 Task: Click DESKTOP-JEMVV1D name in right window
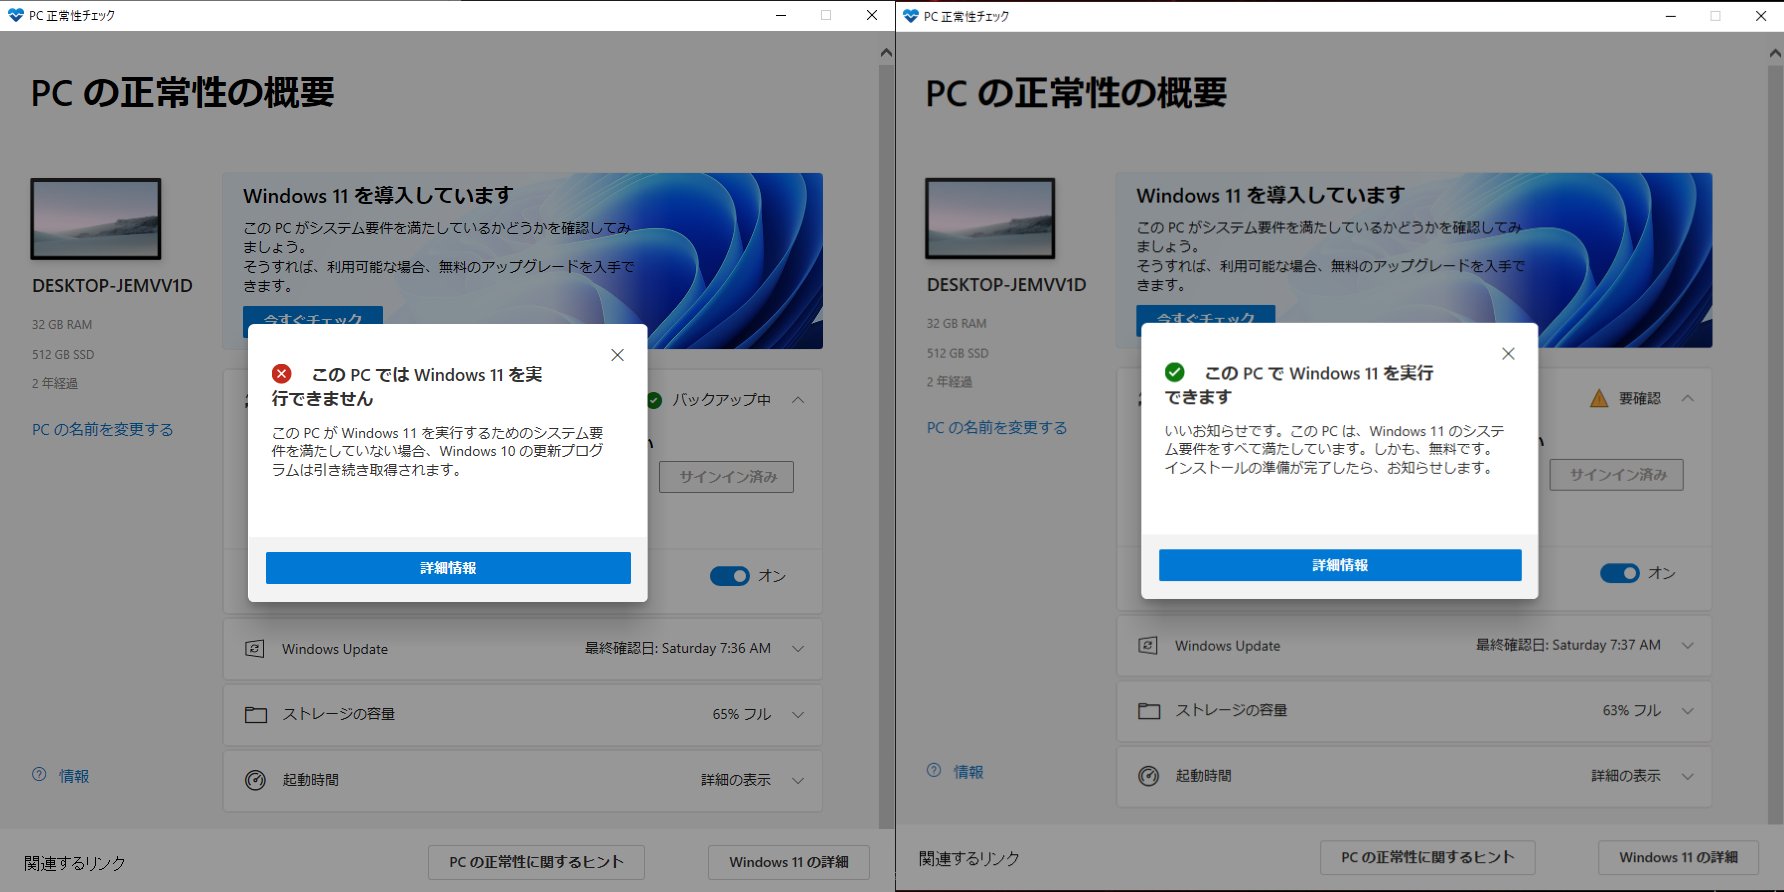coord(1006,285)
